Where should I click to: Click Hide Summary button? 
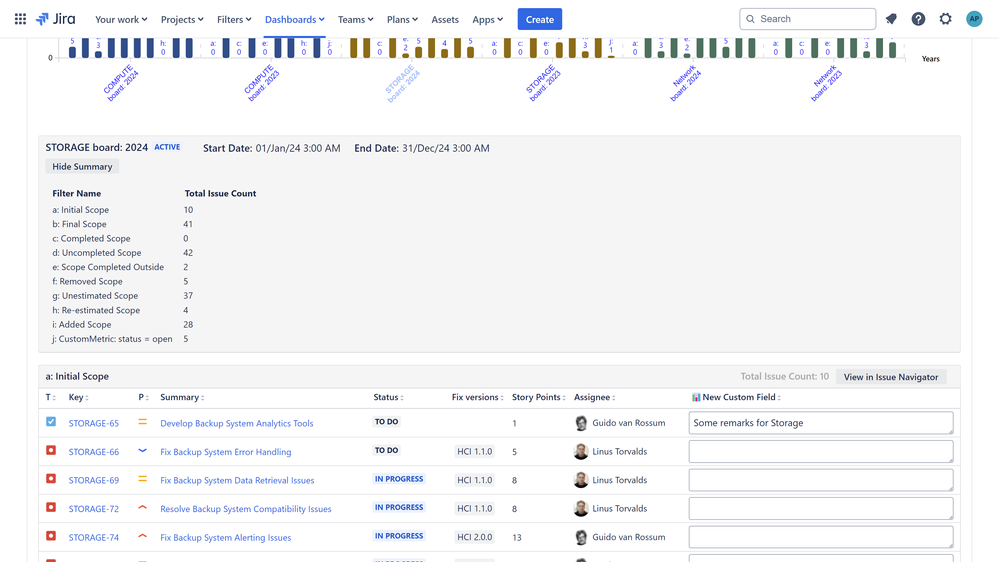pyautogui.click(x=82, y=166)
